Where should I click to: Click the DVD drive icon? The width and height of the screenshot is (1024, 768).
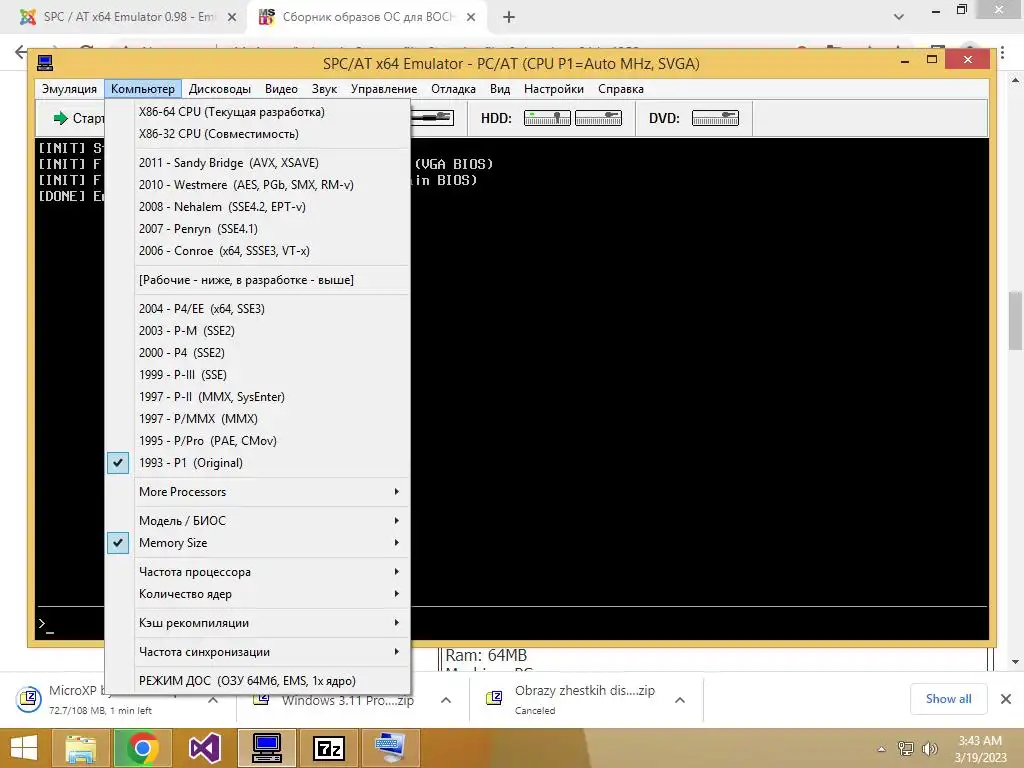pos(715,118)
